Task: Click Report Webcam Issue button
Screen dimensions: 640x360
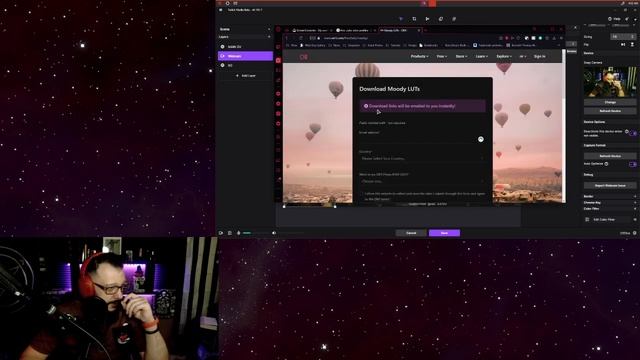Action: click(610, 185)
